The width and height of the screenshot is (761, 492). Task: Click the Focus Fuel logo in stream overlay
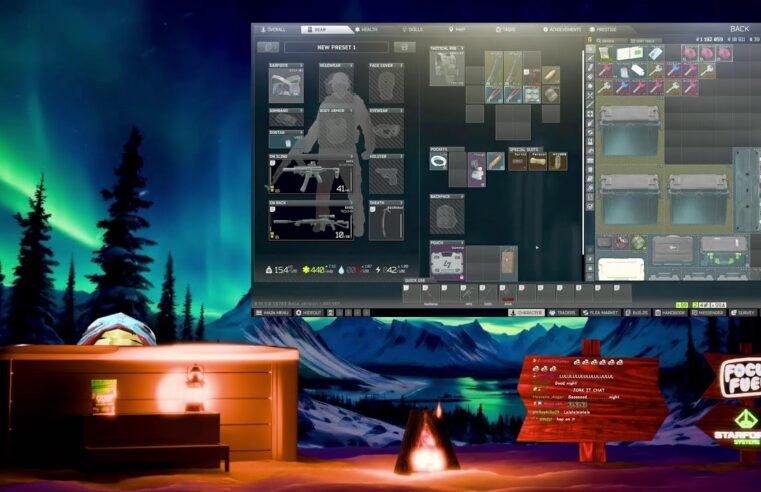(x=741, y=378)
